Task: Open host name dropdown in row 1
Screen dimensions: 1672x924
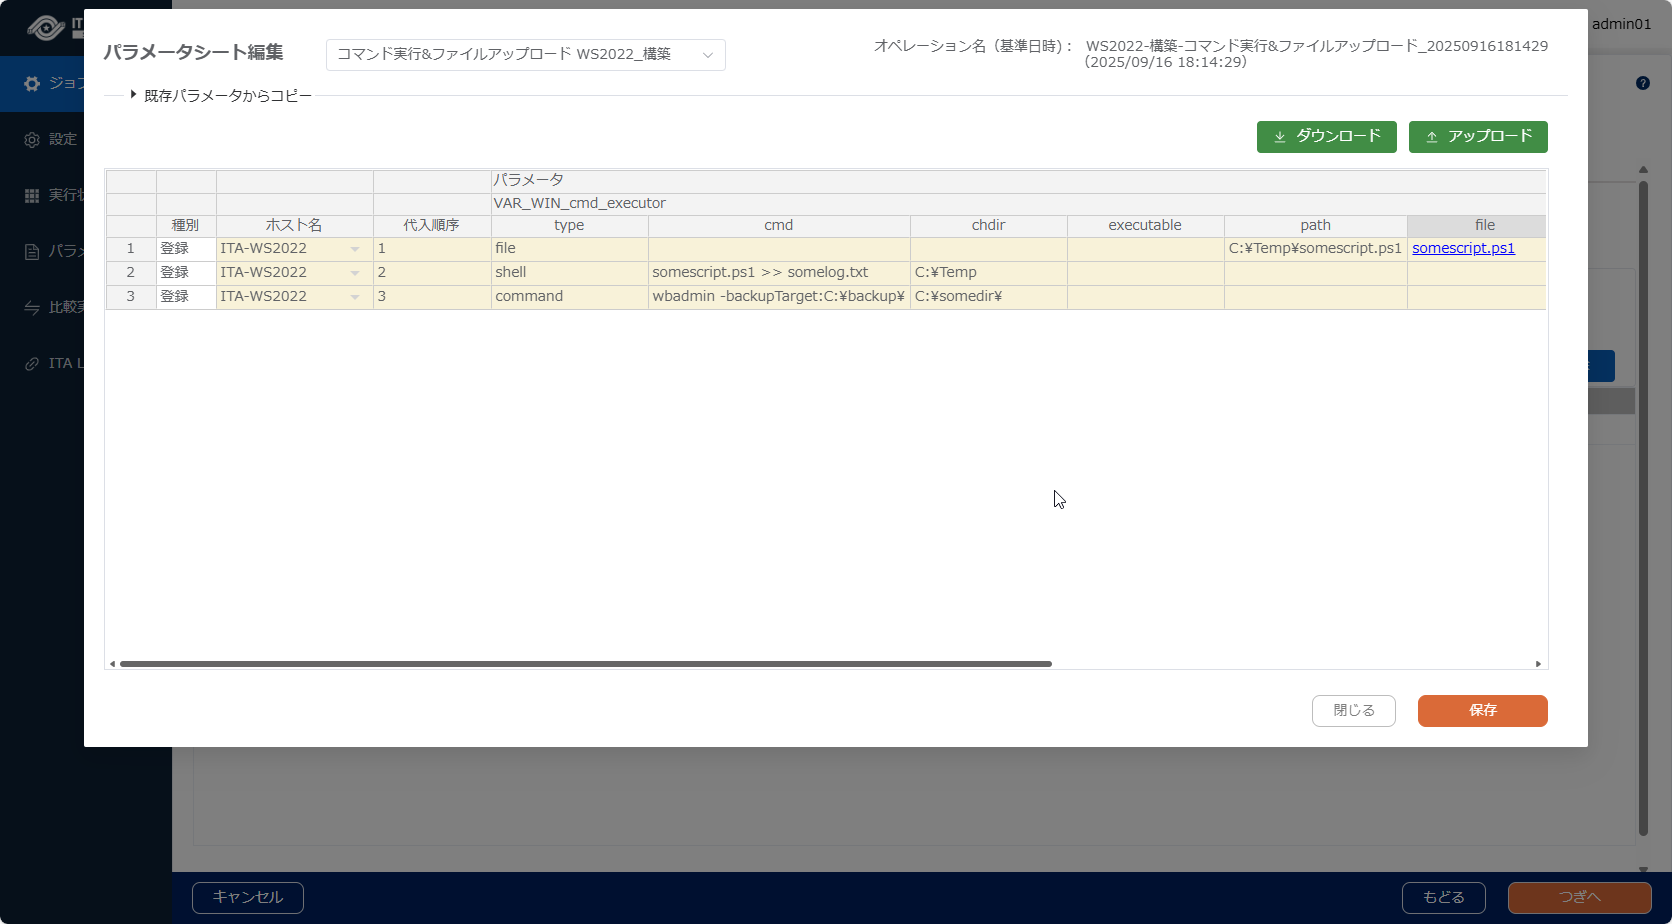Action: tap(355, 249)
